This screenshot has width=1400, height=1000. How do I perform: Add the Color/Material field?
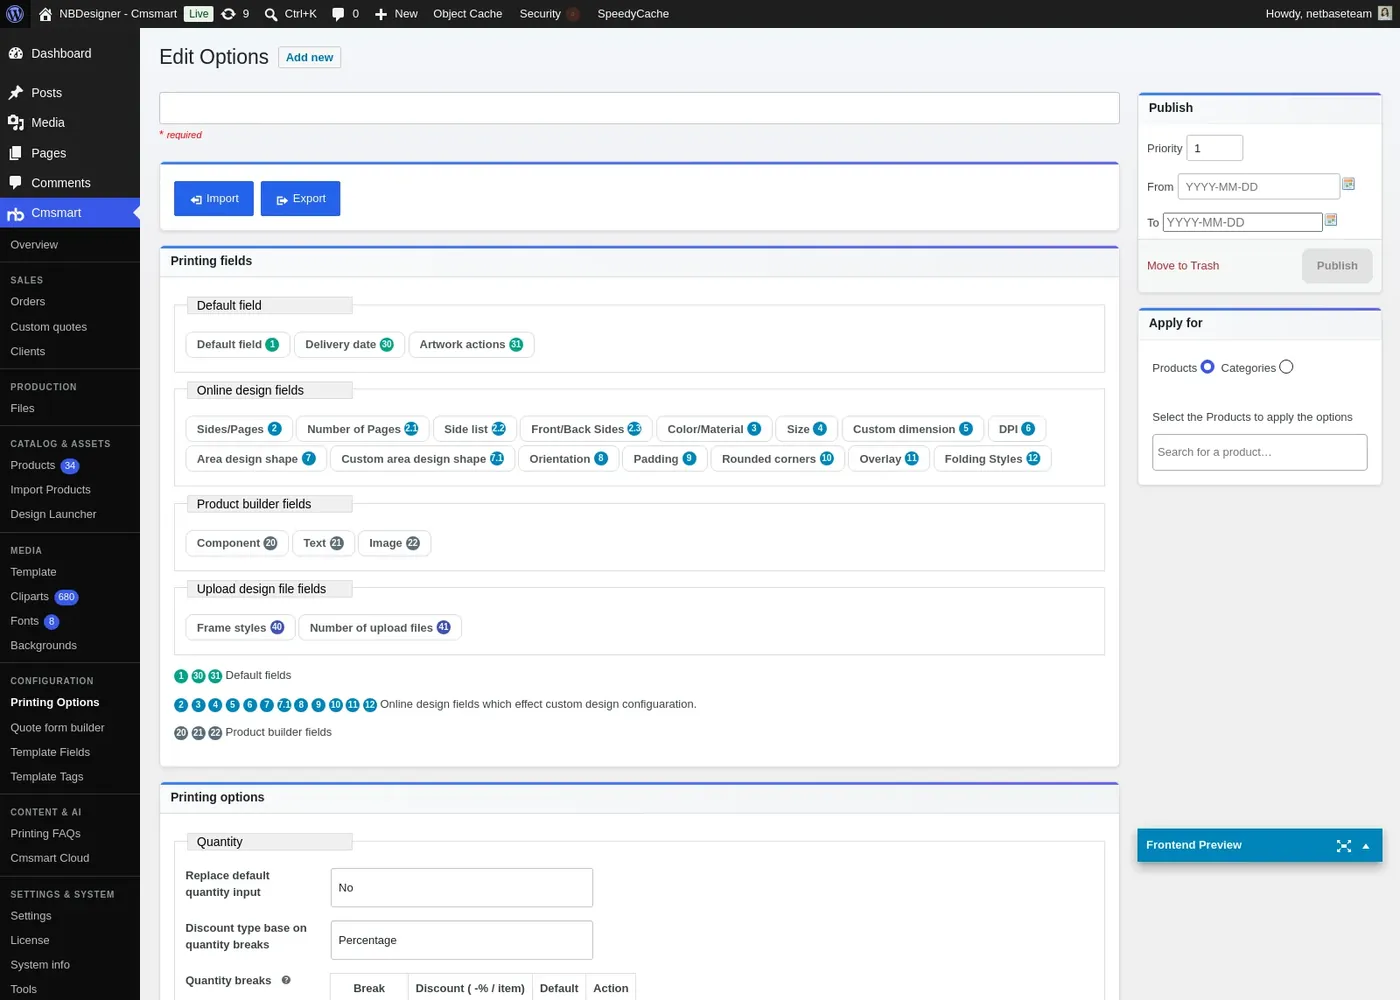point(714,430)
